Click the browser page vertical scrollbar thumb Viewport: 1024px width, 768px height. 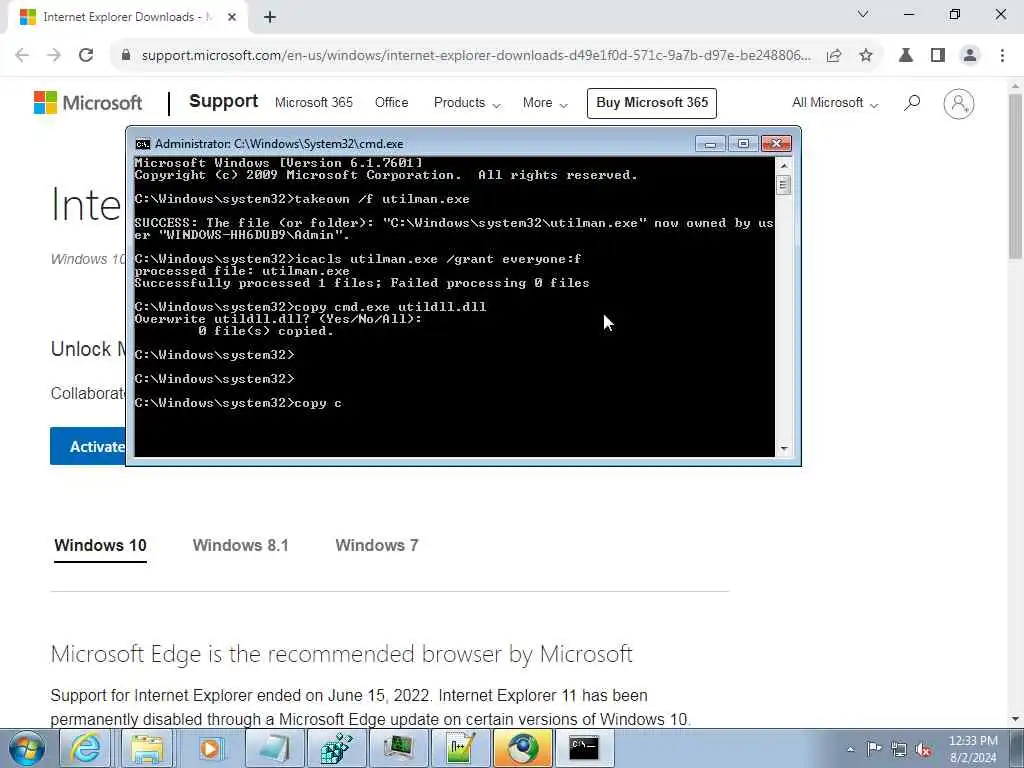pyautogui.click(x=1015, y=176)
